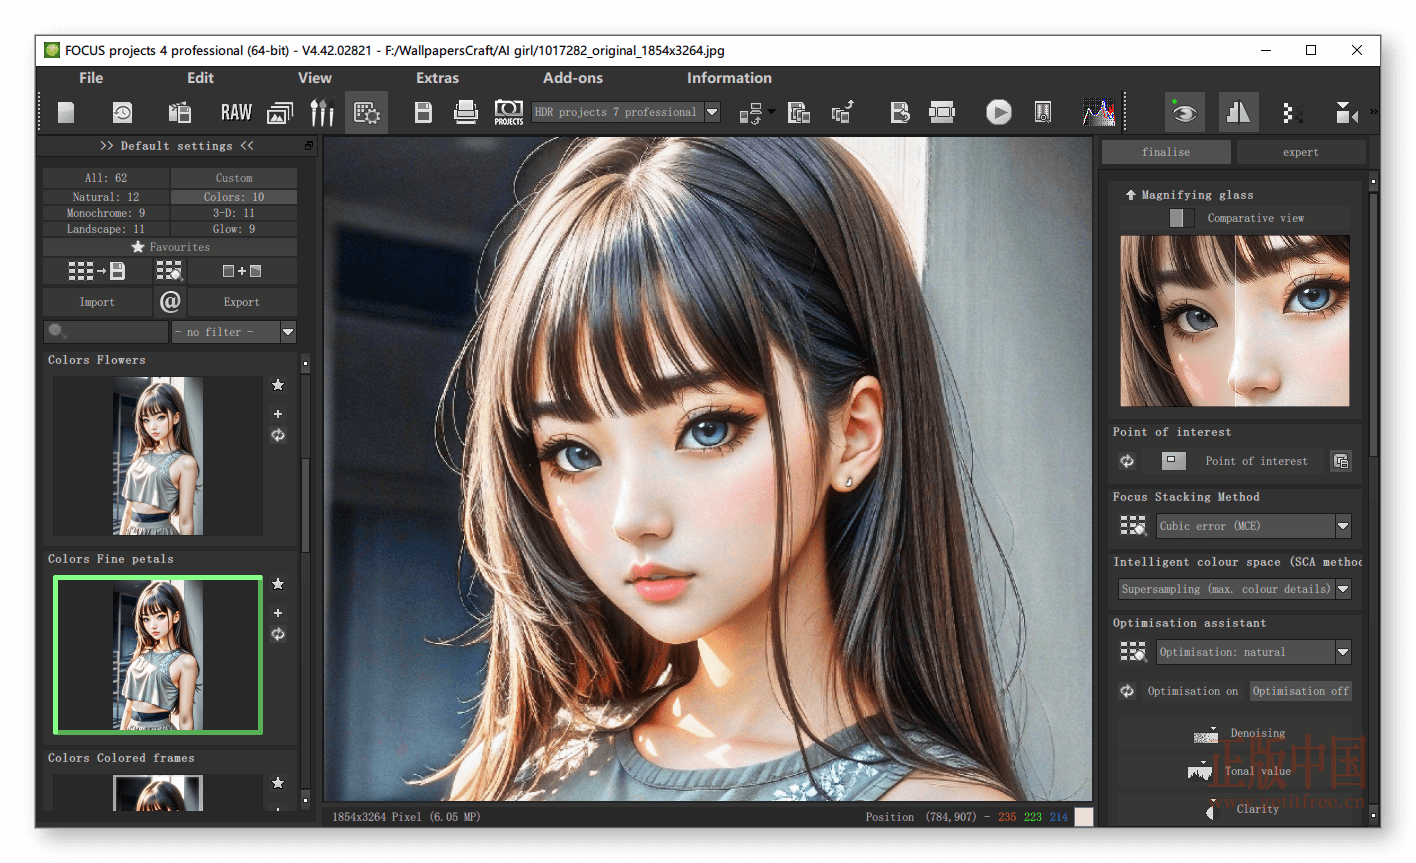Toggle the Point of interest rectangle button
Screen dimensions: 1416x863
pyautogui.click(x=1173, y=461)
